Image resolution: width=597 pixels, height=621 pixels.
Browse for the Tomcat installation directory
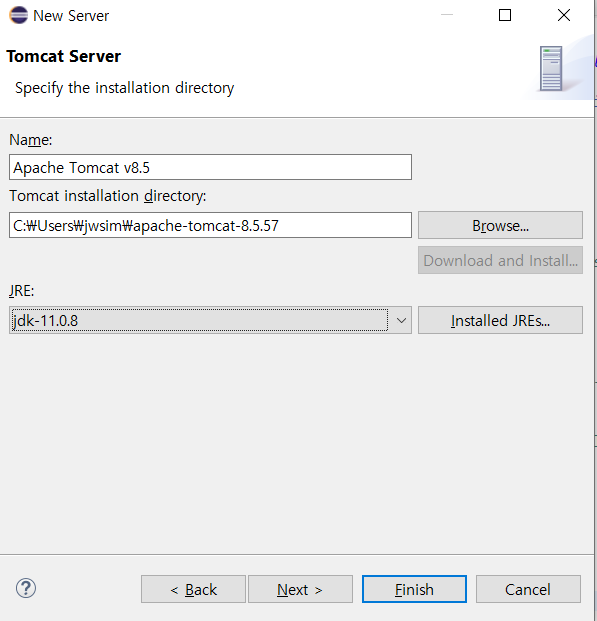point(500,225)
